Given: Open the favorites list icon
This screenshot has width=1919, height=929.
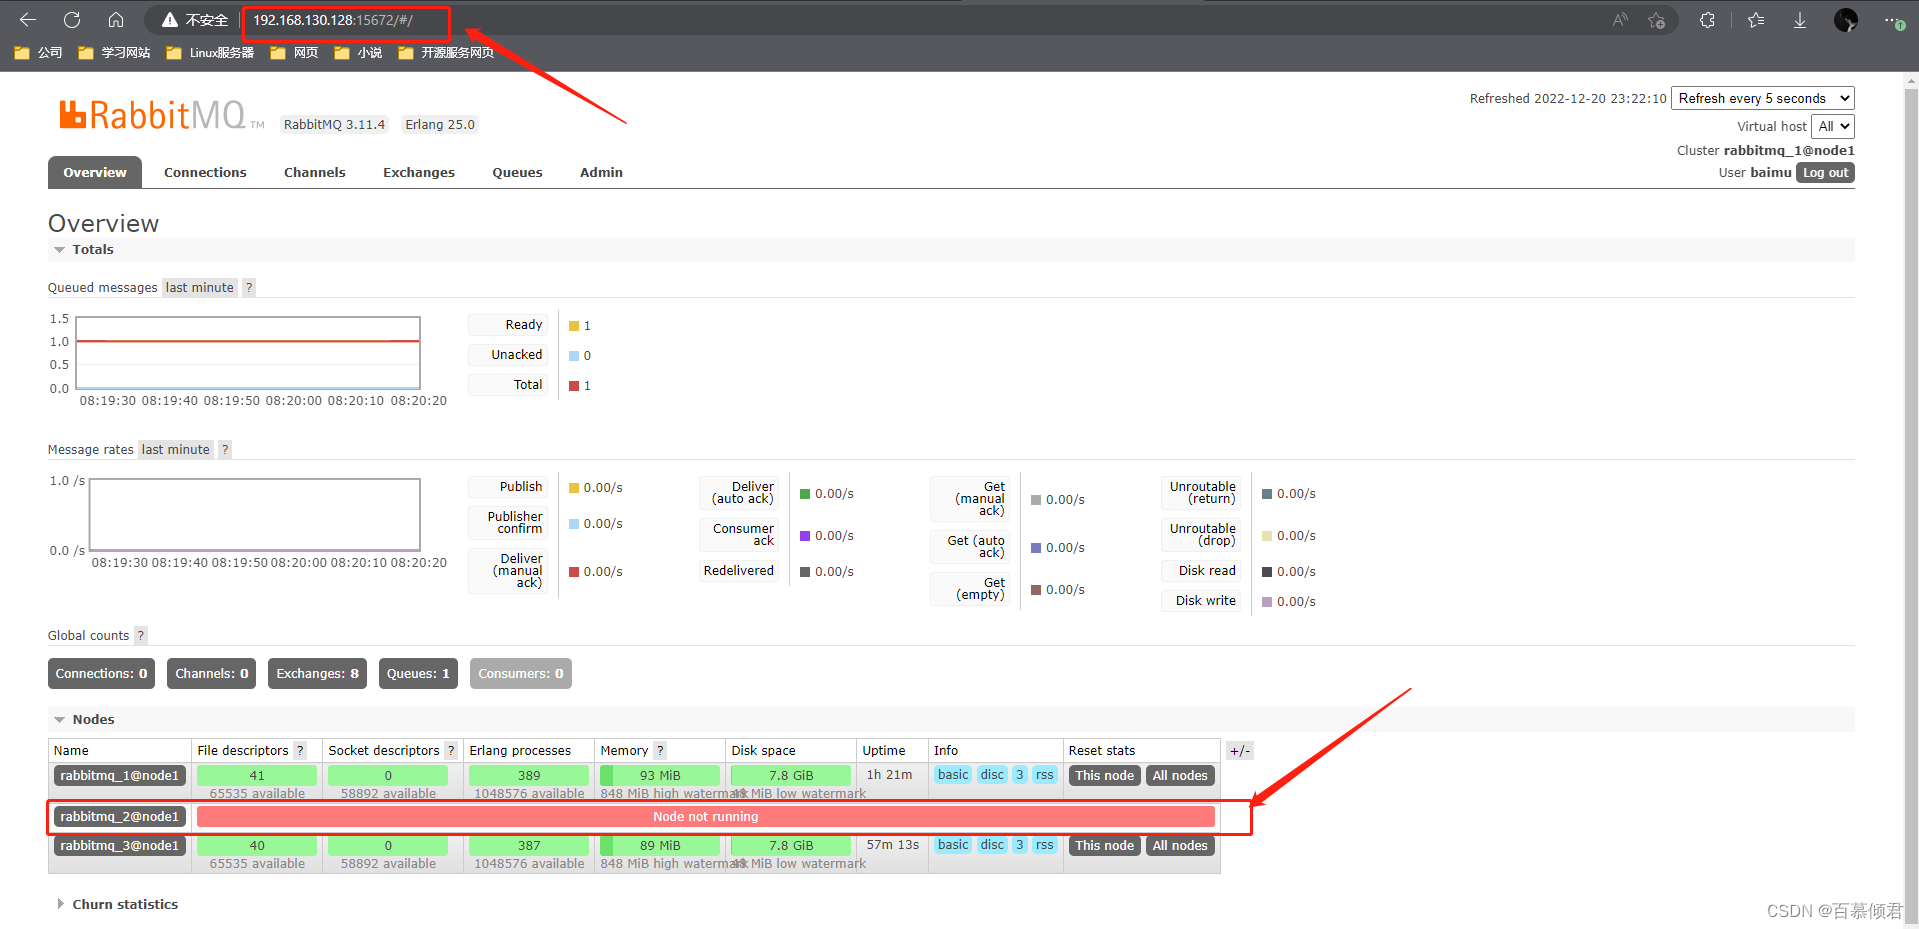Looking at the screenshot, I should [1756, 20].
